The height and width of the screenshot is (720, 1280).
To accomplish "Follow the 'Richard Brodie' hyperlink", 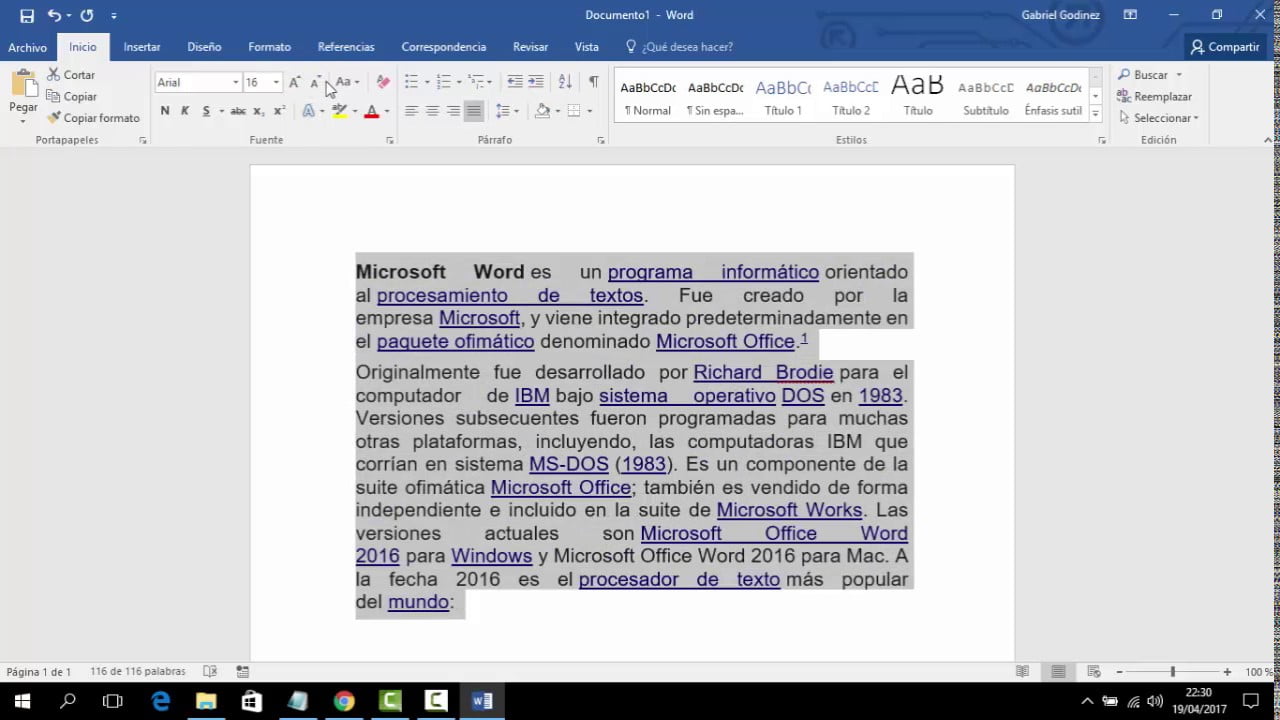I will (763, 372).
